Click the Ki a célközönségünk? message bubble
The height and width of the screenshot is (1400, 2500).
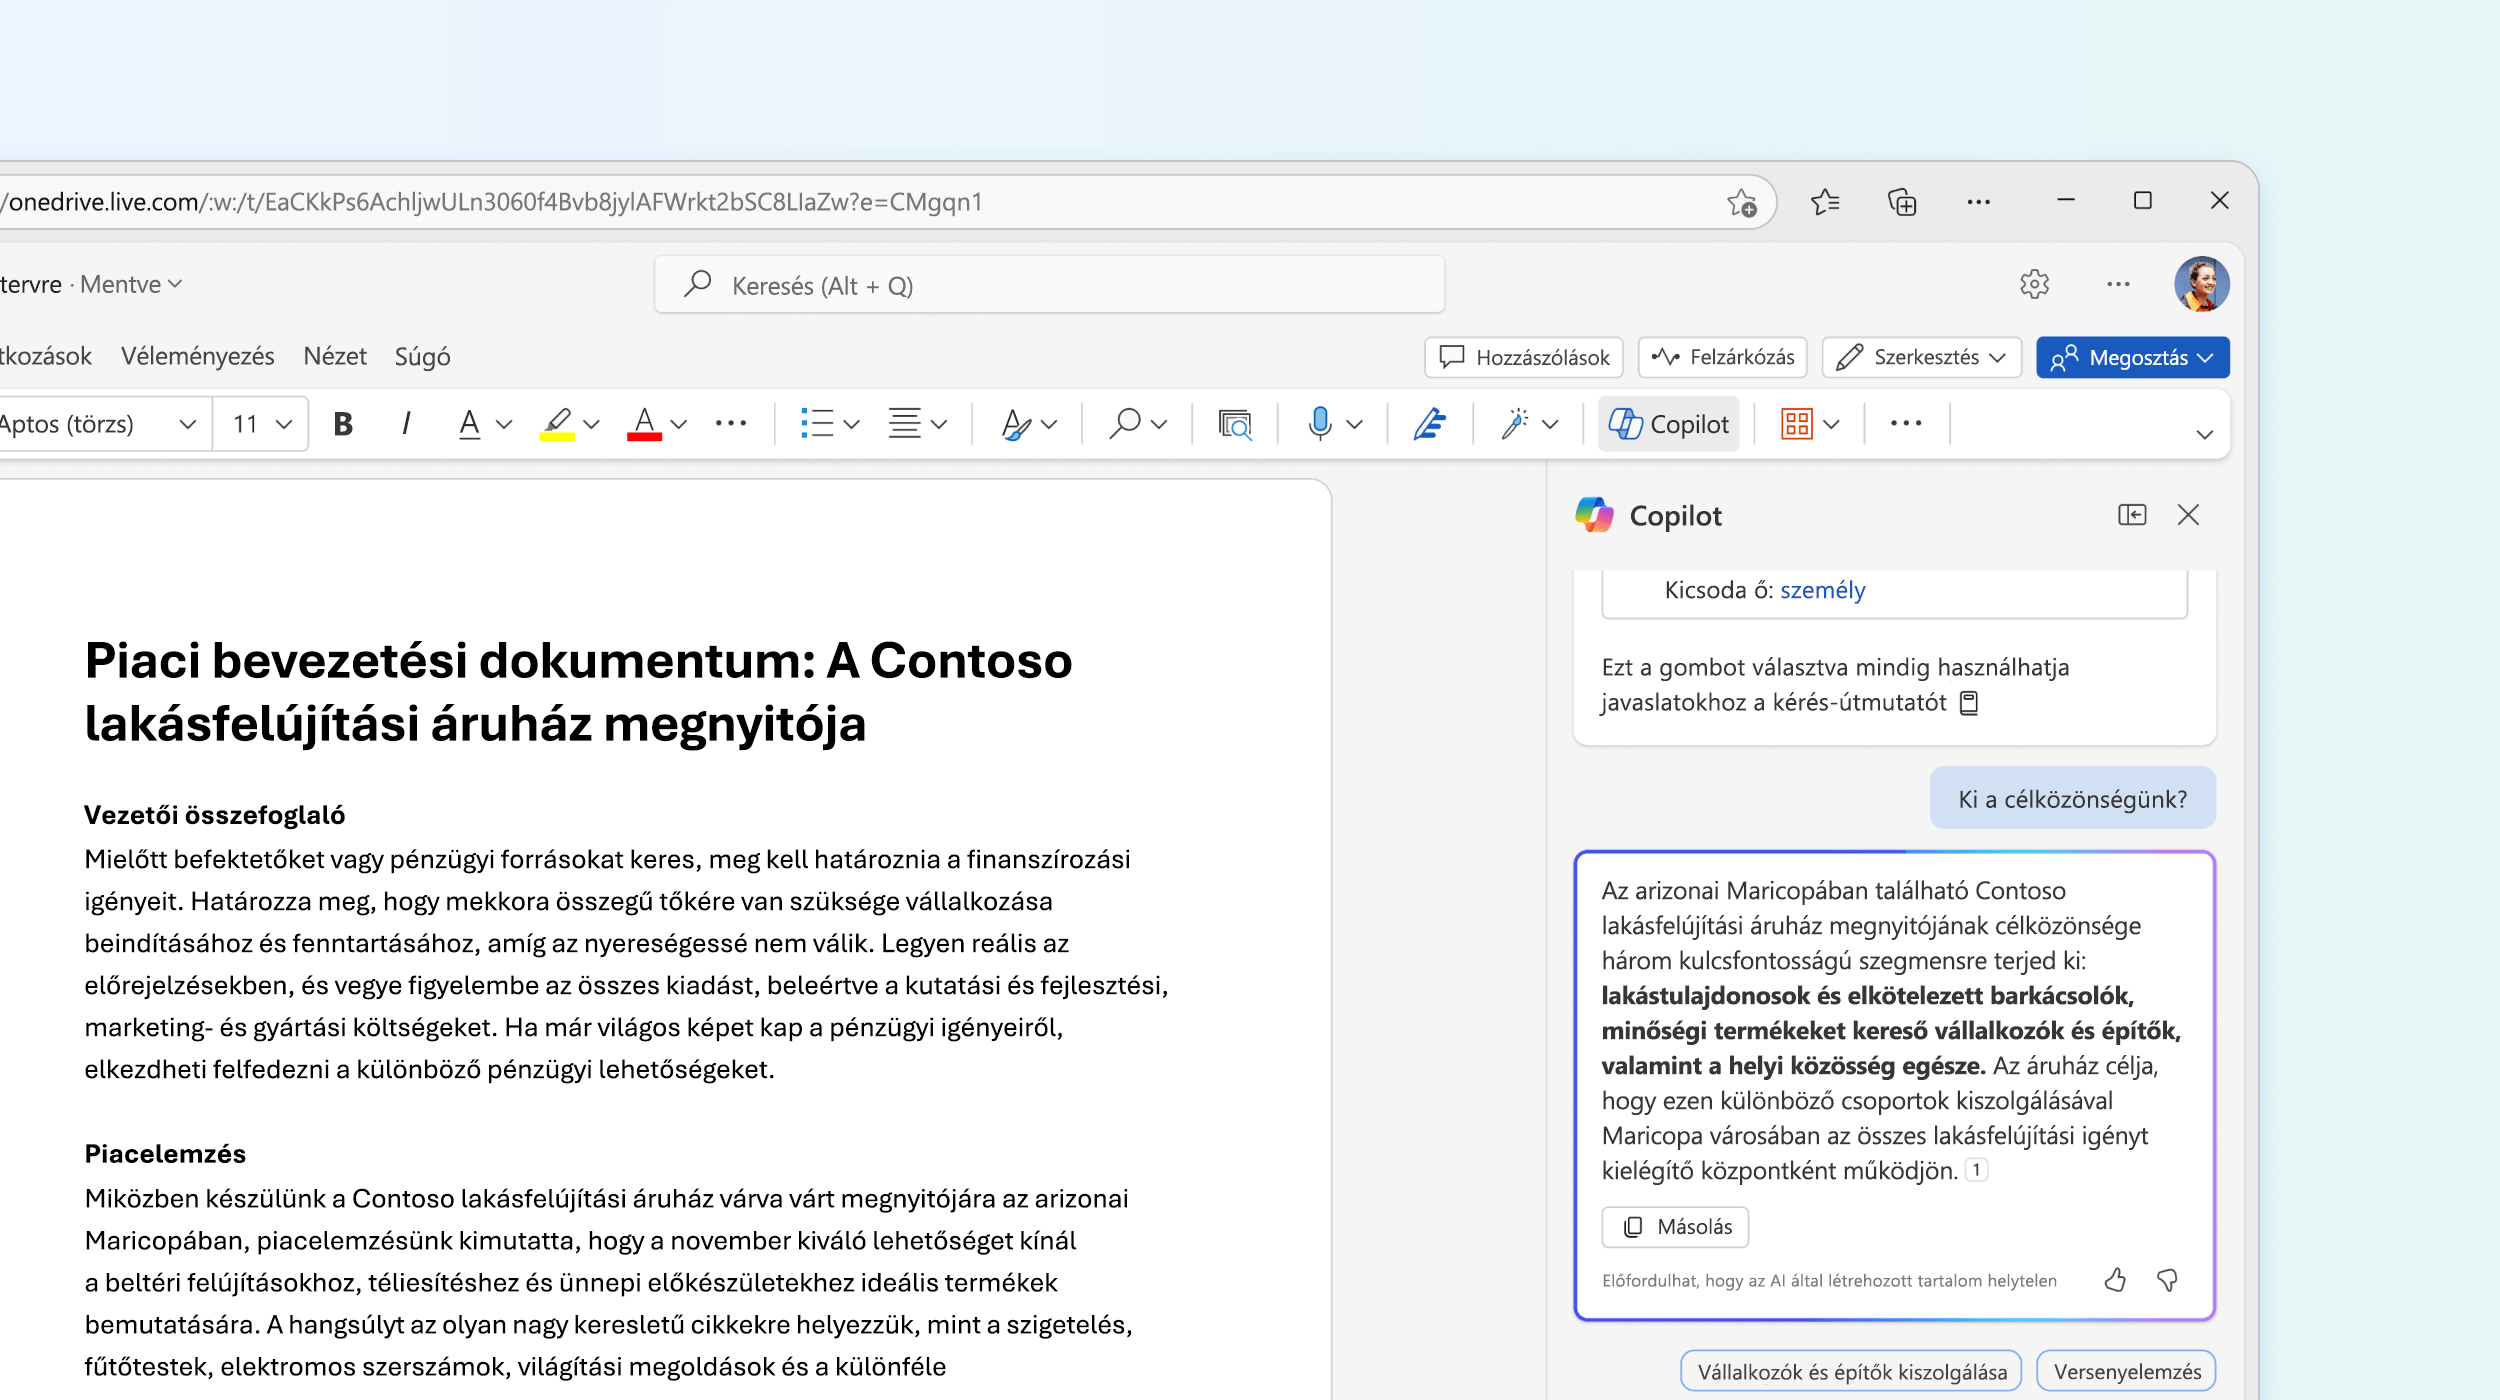[2072, 799]
